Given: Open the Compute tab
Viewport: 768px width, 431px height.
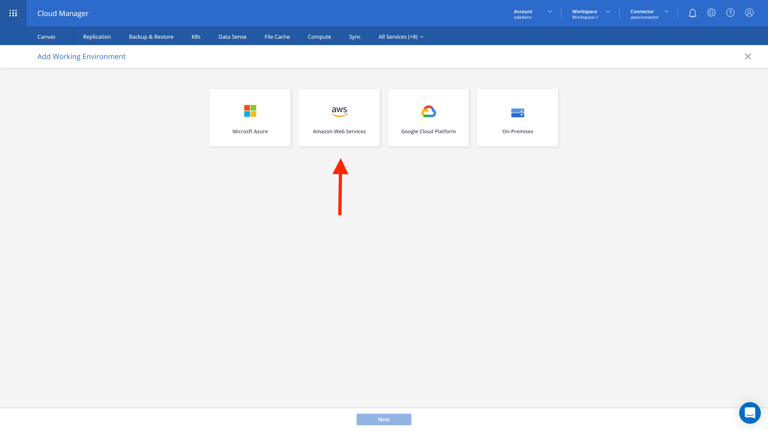Looking at the screenshot, I should tap(319, 37).
